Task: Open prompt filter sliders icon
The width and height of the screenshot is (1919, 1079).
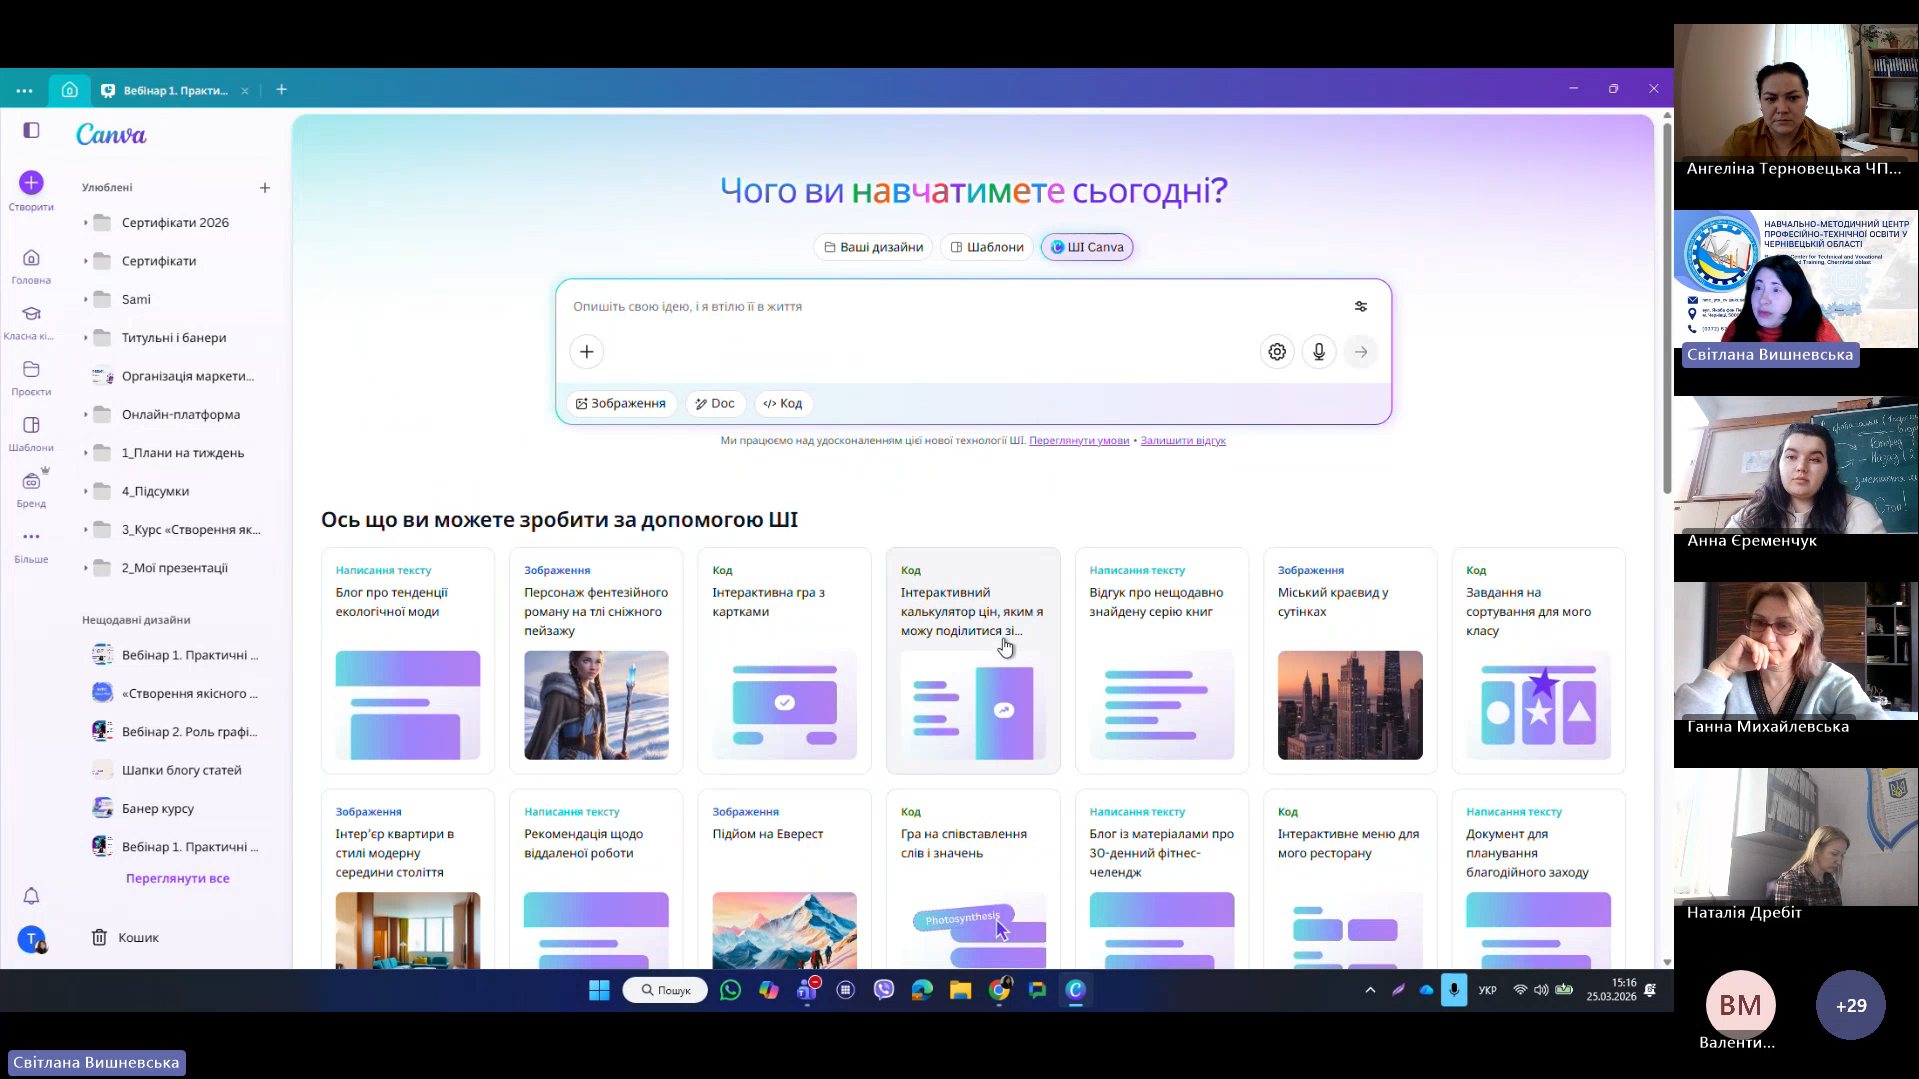Action: tap(1361, 307)
